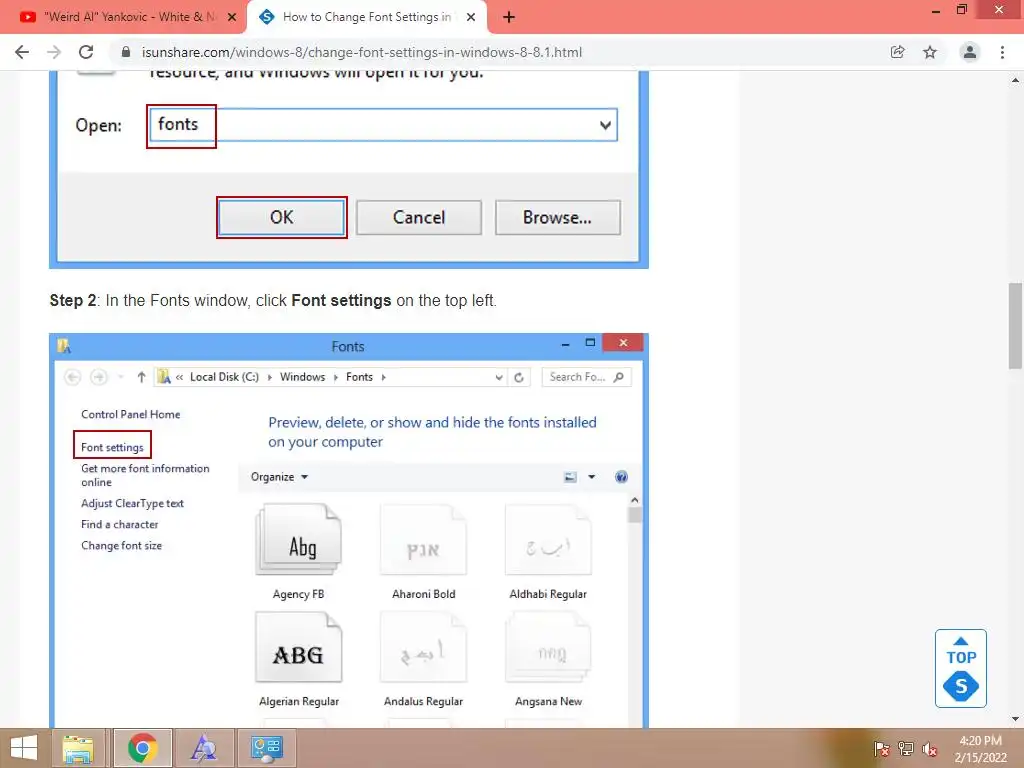The height and width of the screenshot is (768, 1024).
Task: Click the Search Fonts box
Action: [x=586, y=377]
